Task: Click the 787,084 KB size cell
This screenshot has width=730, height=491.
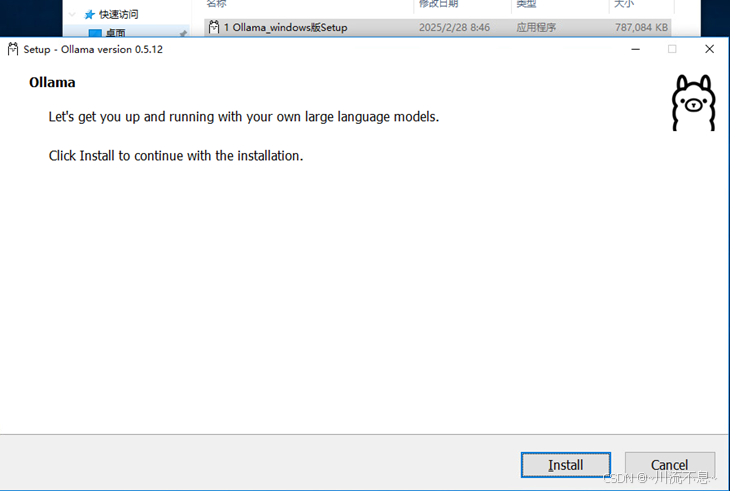Action: point(641,27)
